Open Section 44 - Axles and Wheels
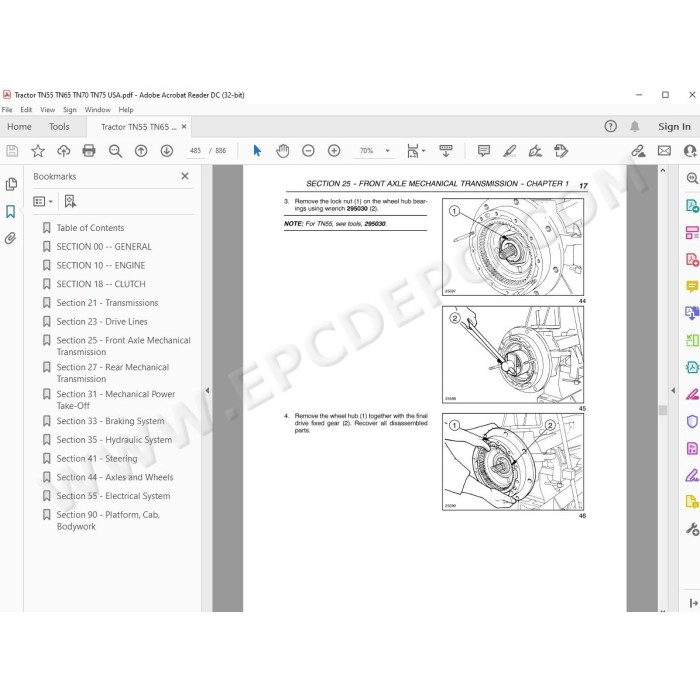This screenshot has width=700, height=700. pos(115,477)
